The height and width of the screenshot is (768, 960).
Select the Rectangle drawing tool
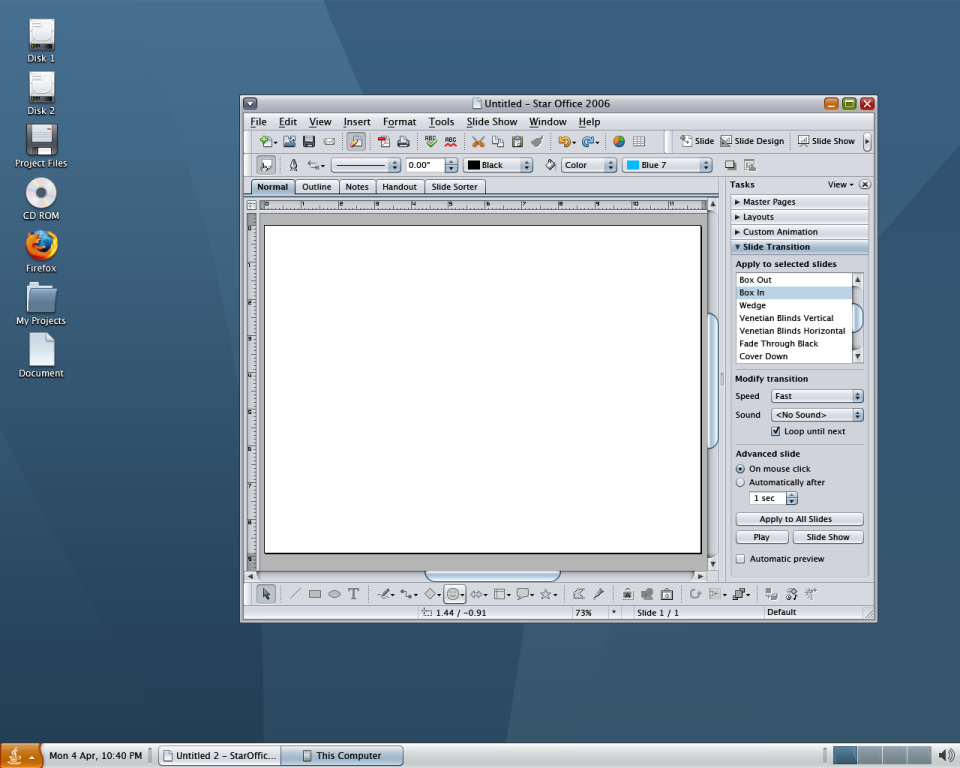[315, 594]
